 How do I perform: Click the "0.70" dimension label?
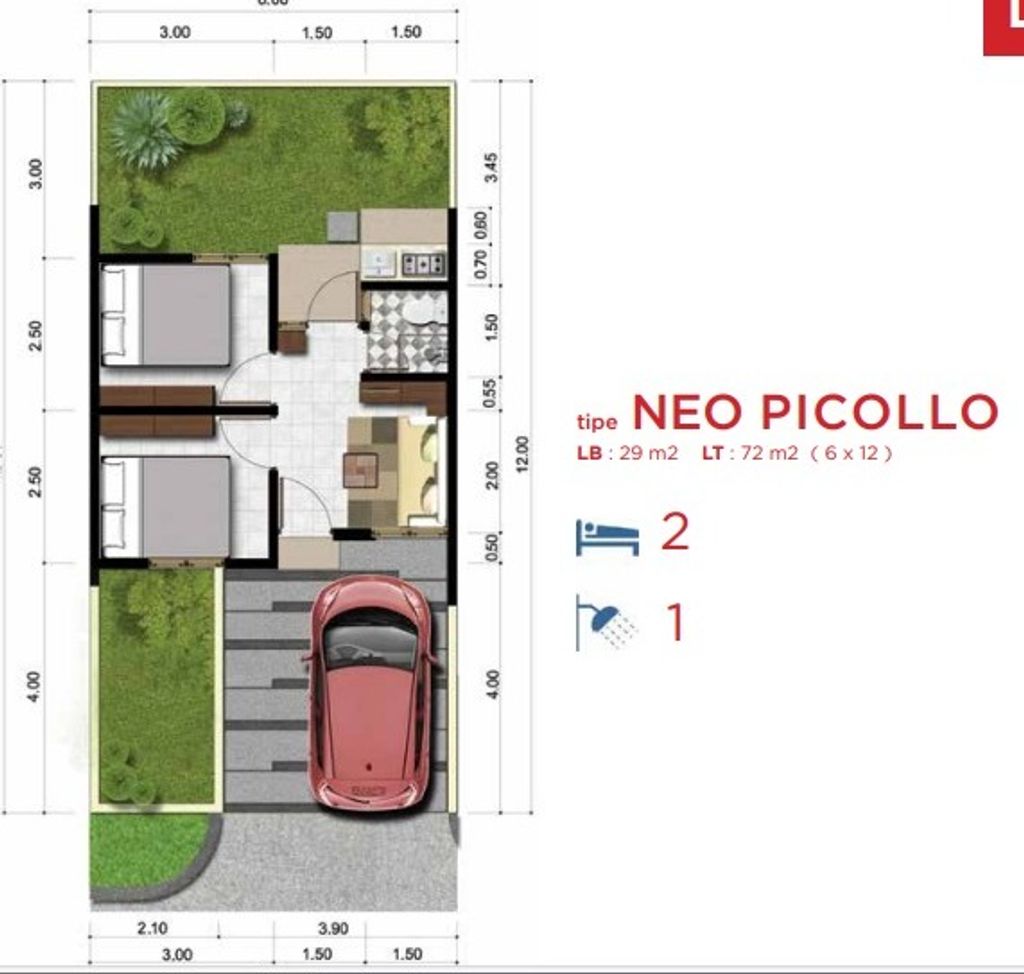[481, 264]
